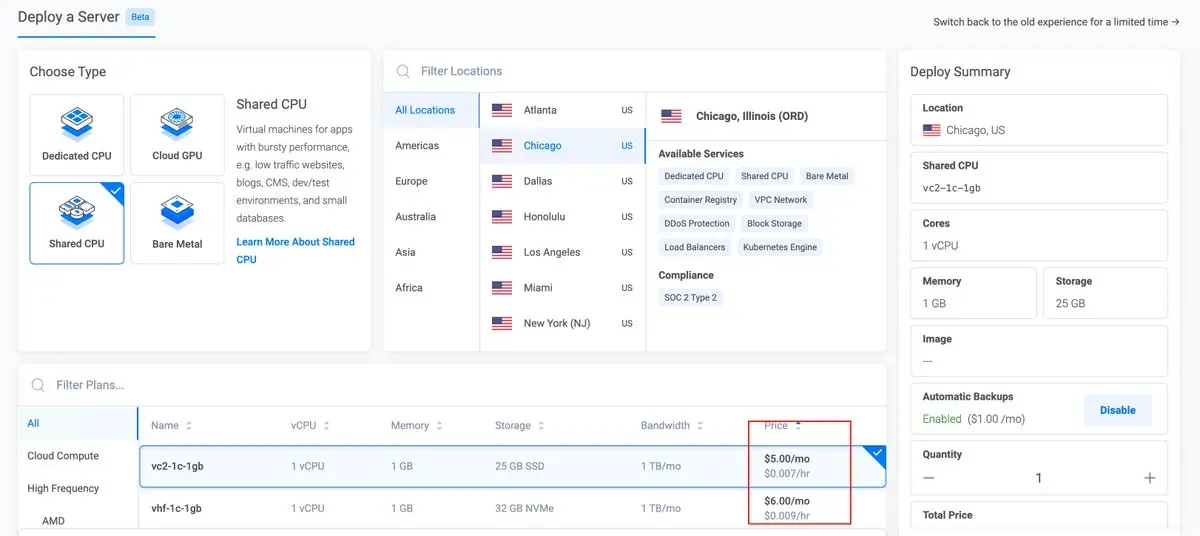Screen dimensions: 1200x536
Task: Show All Locations tab
Action: [431, 110]
